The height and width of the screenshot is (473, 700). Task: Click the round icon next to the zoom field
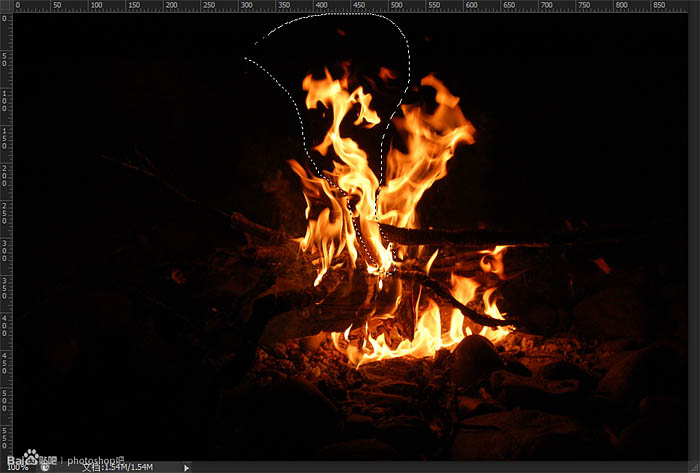(x=45, y=468)
